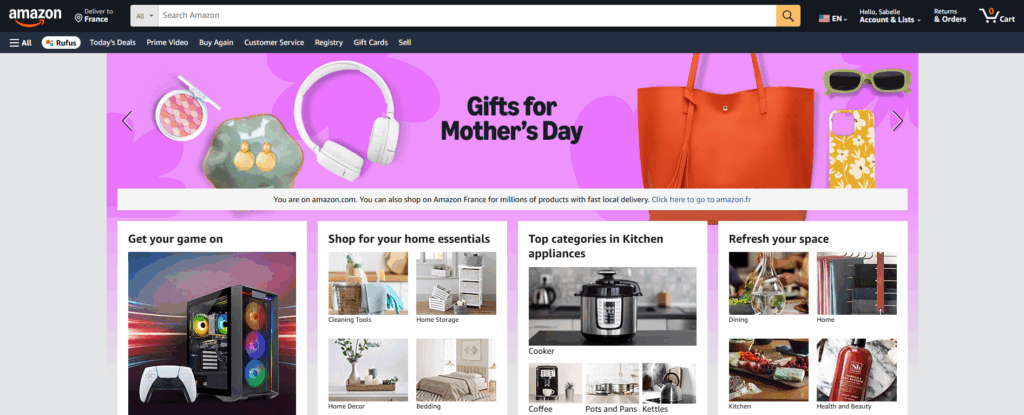Advance to next banner slide arrow
This screenshot has width=1024, height=415.
(x=898, y=121)
